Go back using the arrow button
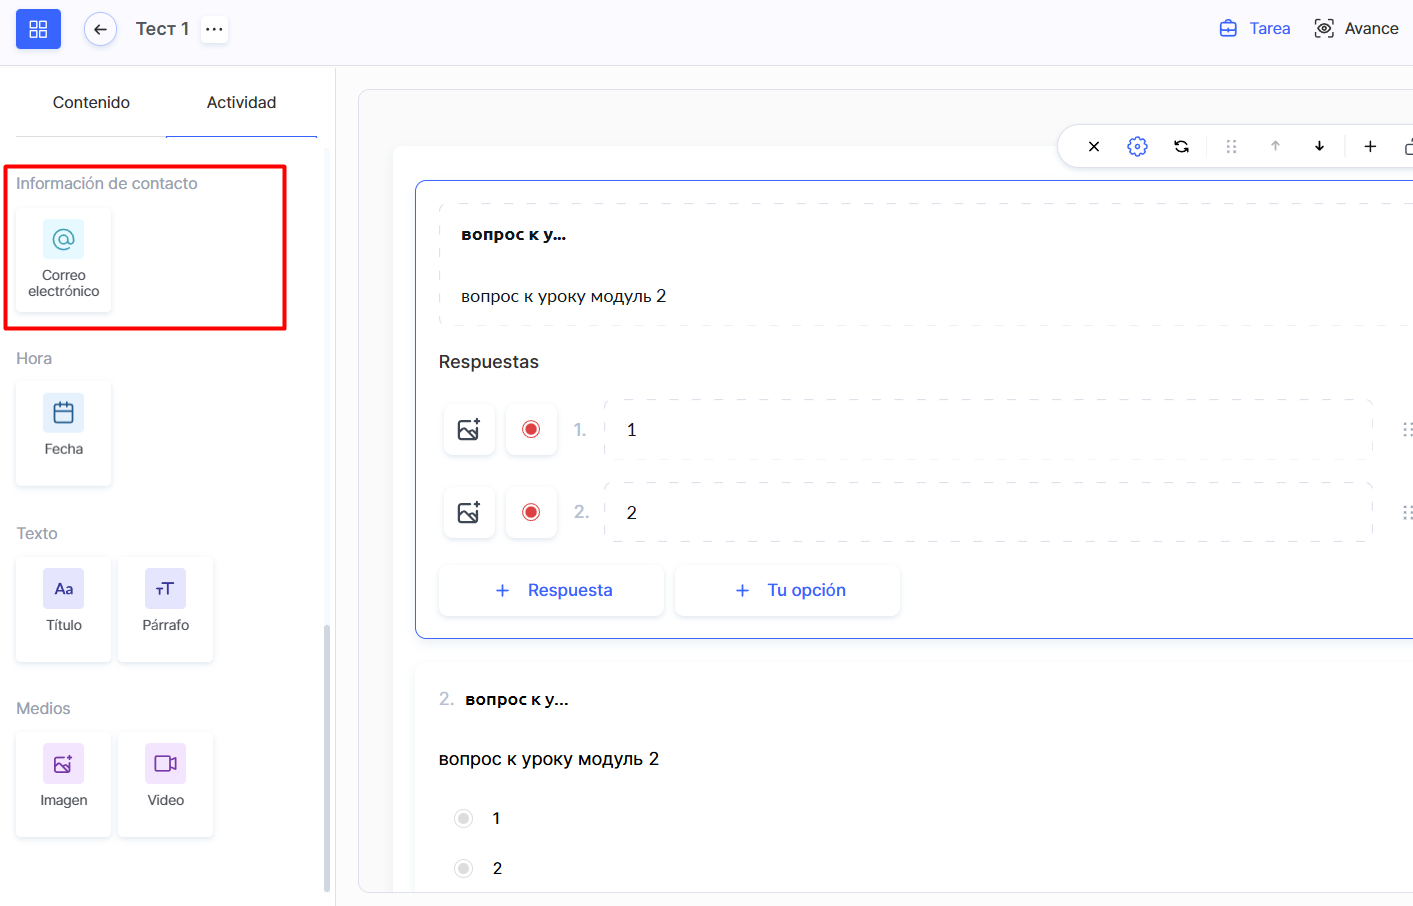Viewport: 1413px width, 906px height. point(100,29)
